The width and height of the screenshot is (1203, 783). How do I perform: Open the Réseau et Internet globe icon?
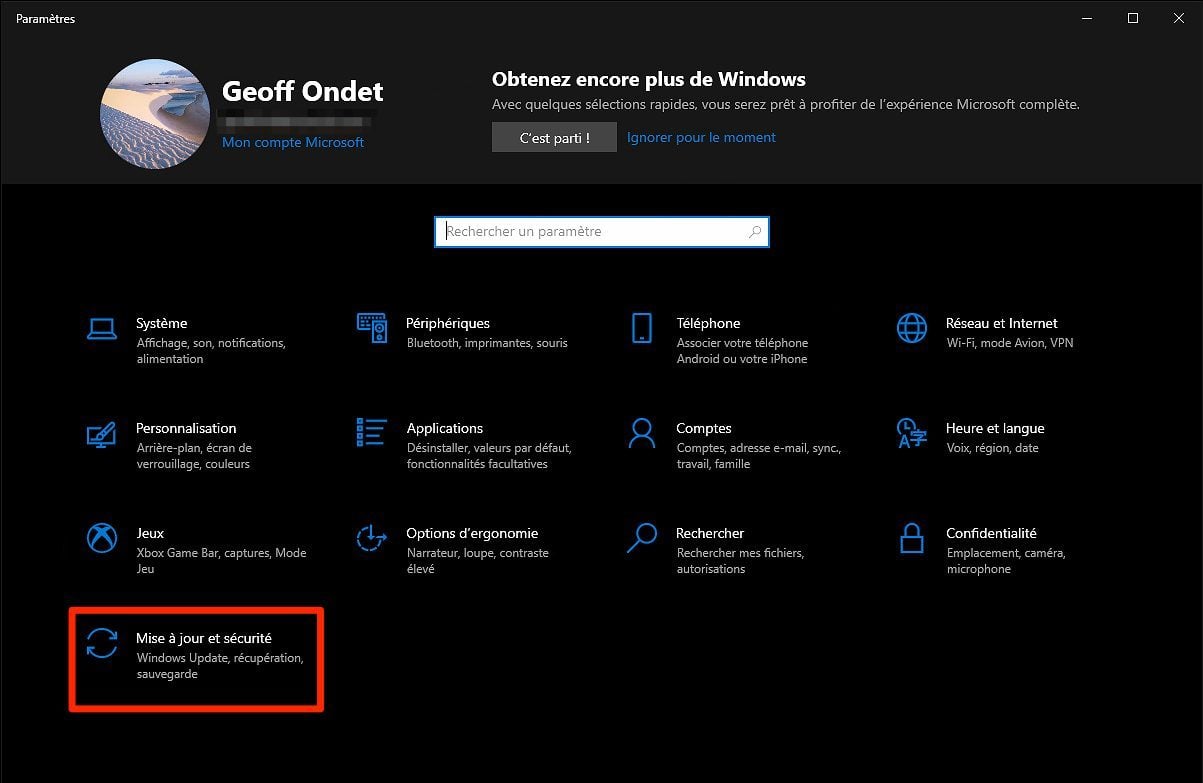click(912, 327)
